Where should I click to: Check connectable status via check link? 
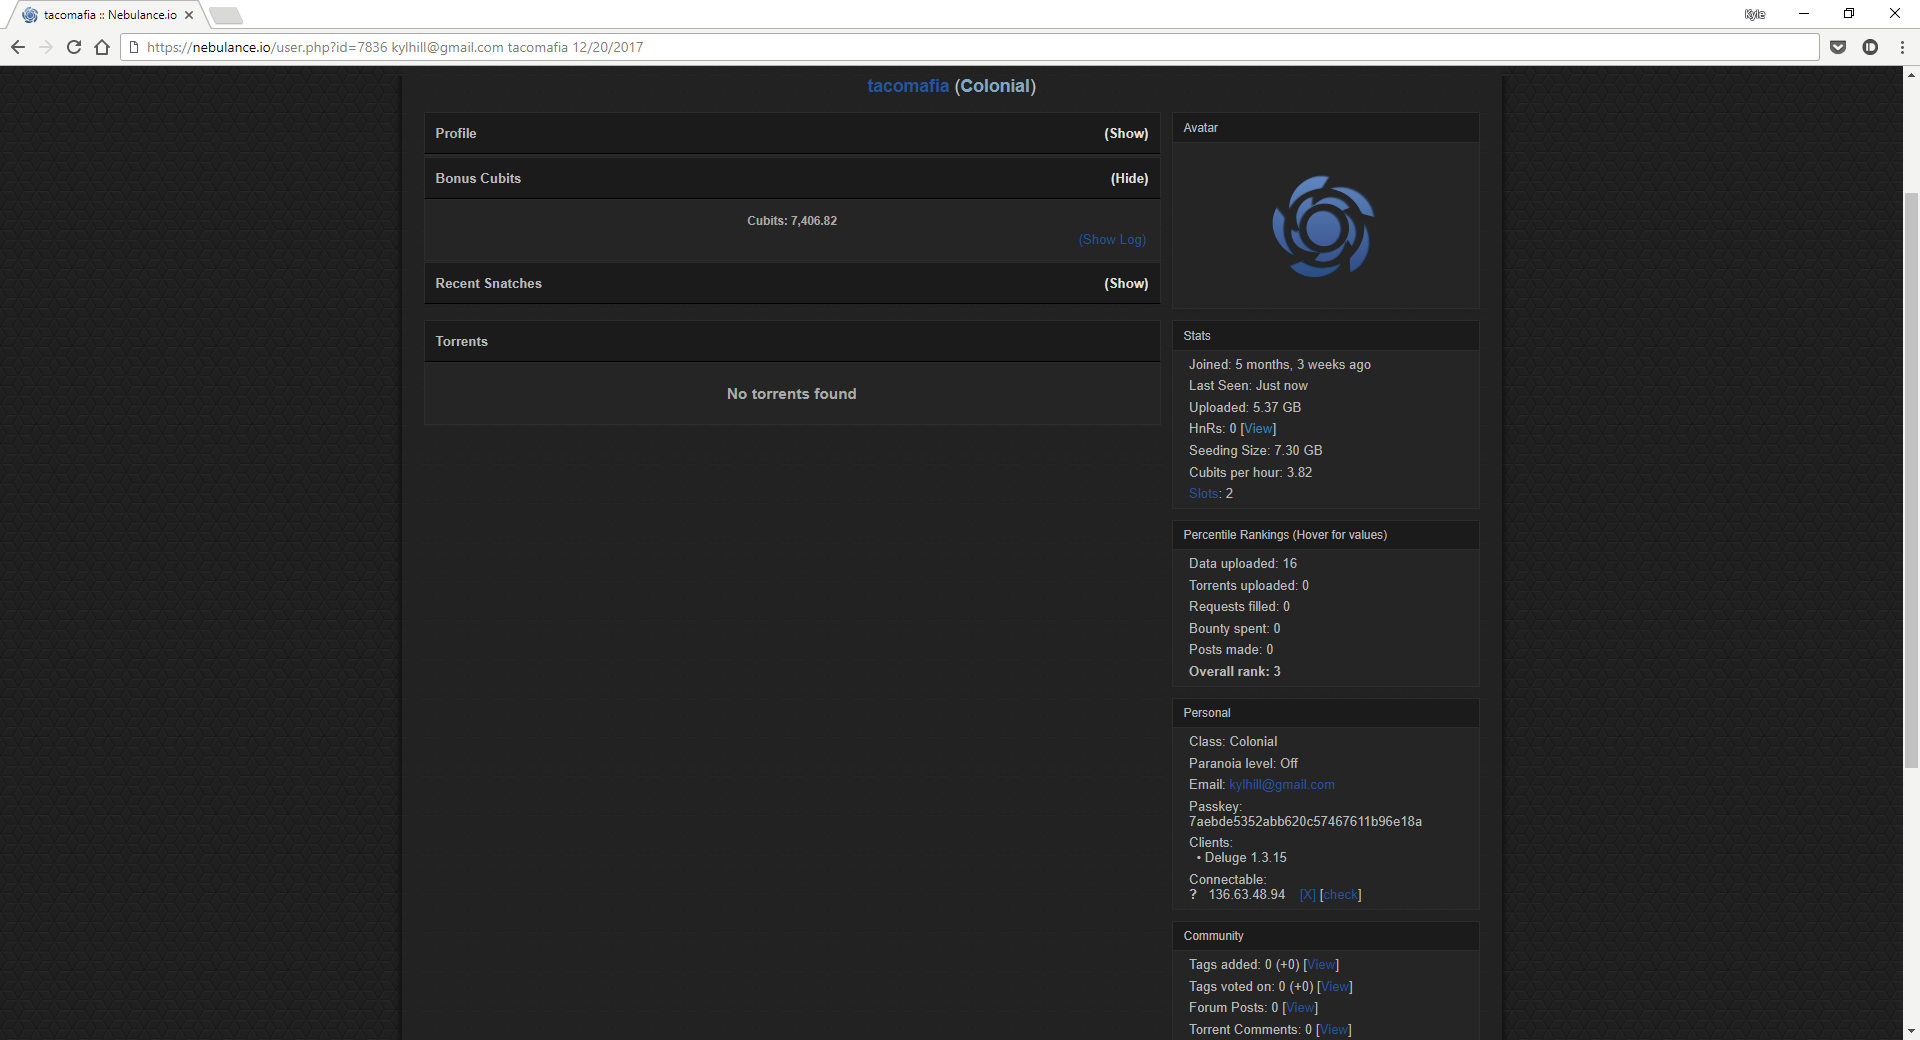pos(1341,895)
